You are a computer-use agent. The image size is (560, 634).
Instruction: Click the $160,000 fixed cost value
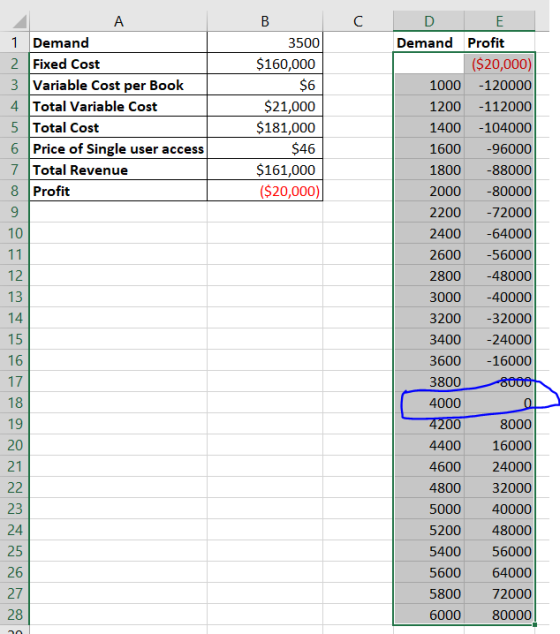[265, 63]
